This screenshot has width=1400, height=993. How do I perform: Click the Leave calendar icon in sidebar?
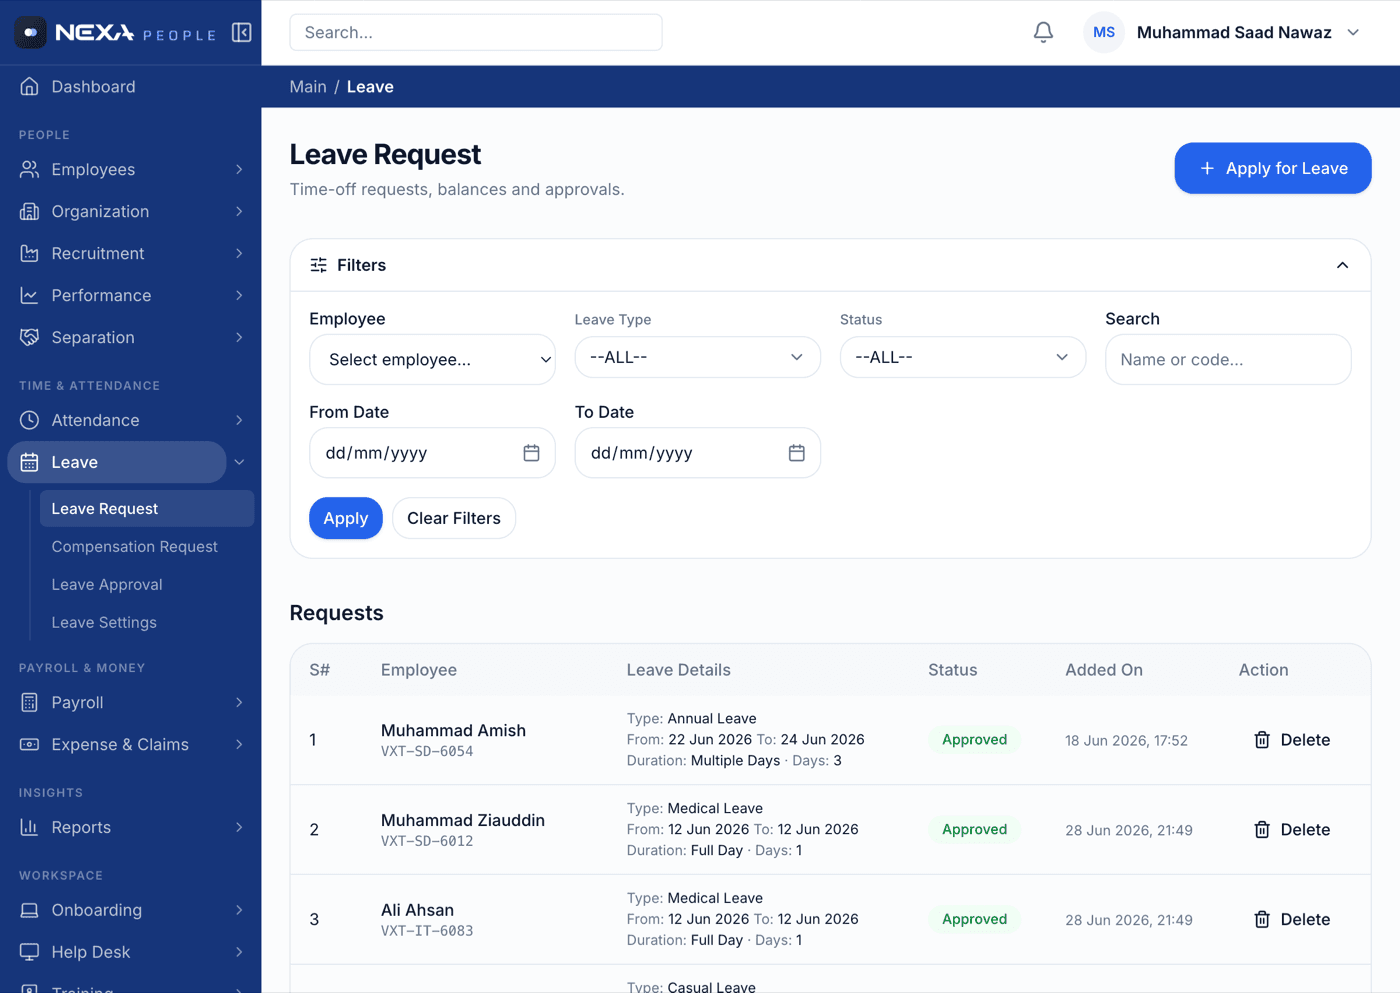pyautogui.click(x=30, y=463)
